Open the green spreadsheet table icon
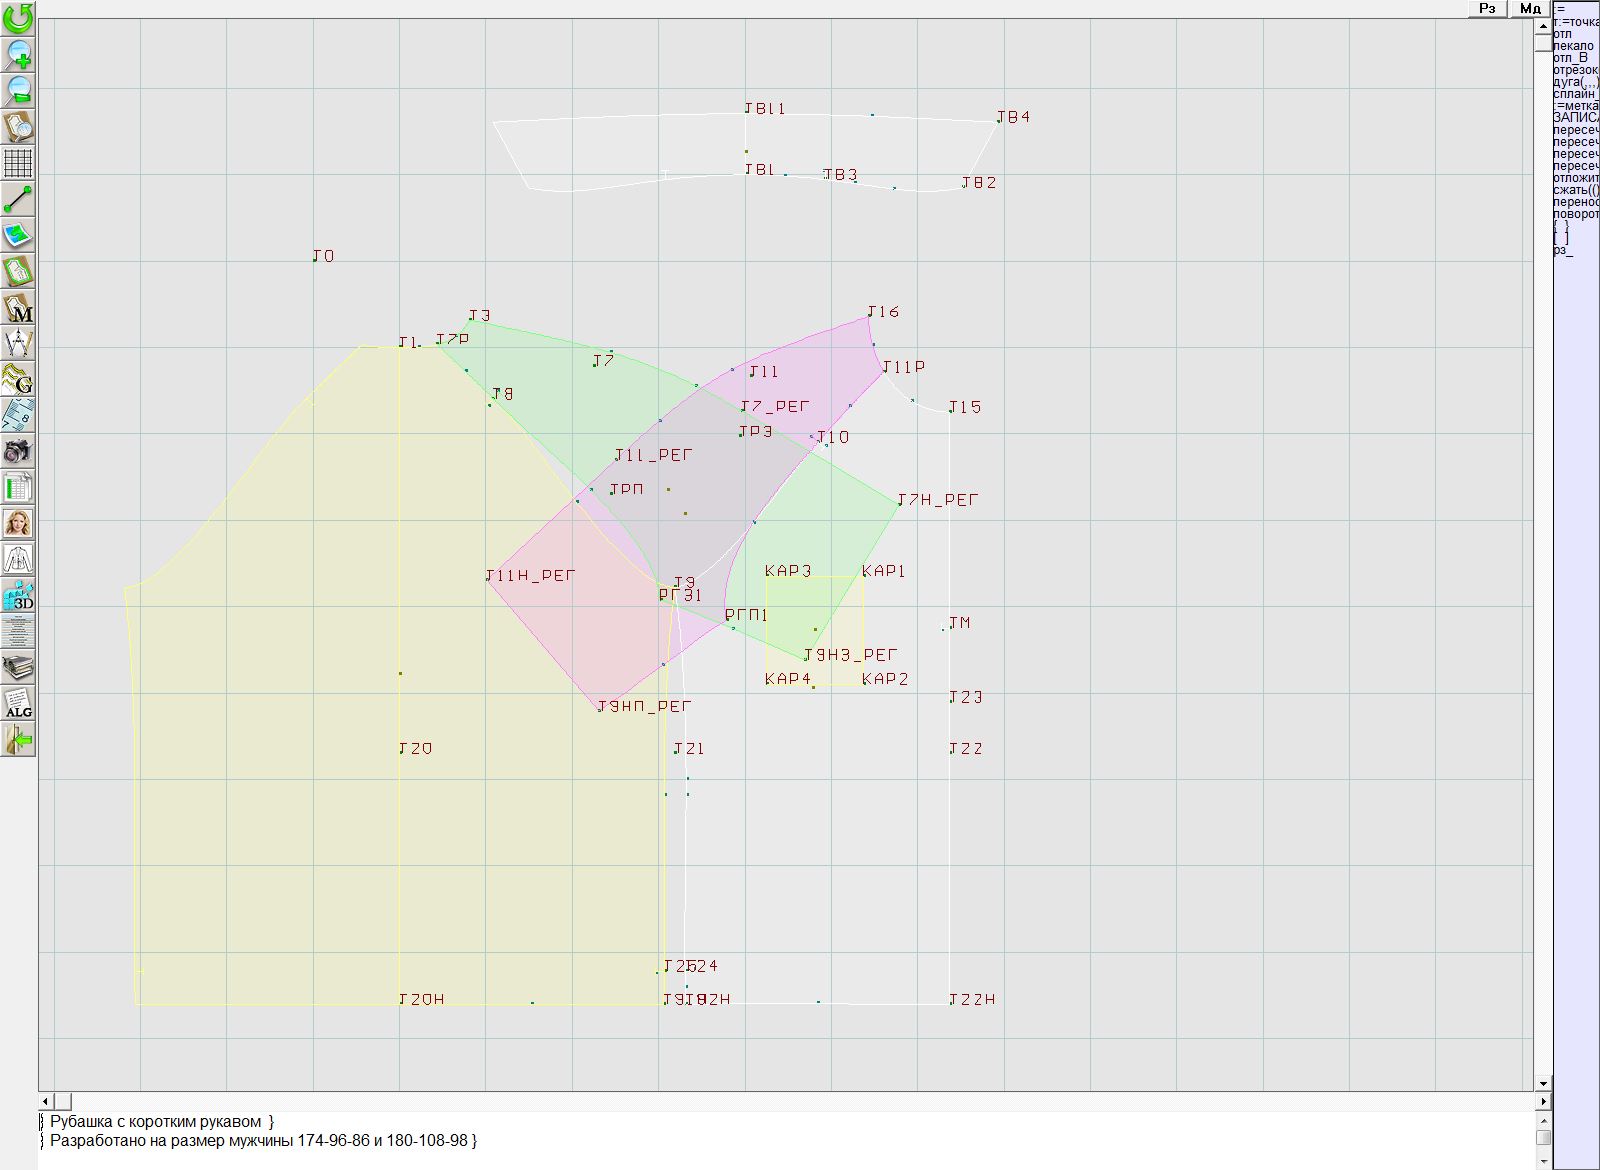Image resolution: width=1600 pixels, height=1170 pixels. (x=18, y=487)
